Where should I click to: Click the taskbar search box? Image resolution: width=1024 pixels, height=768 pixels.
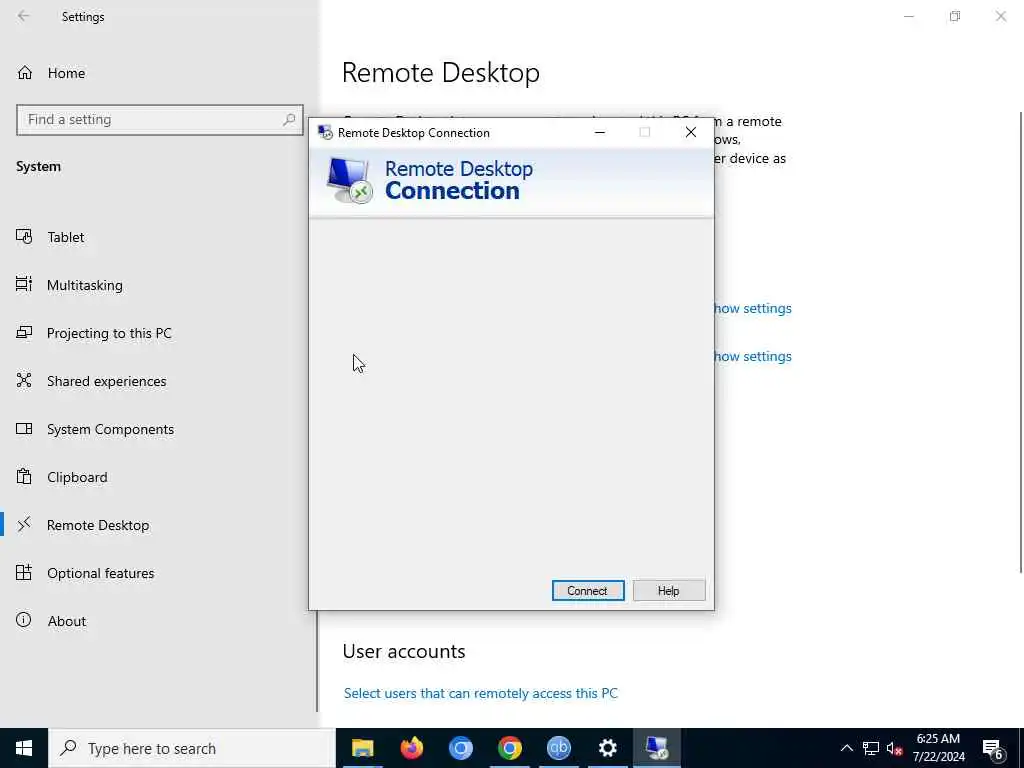tap(192, 748)
